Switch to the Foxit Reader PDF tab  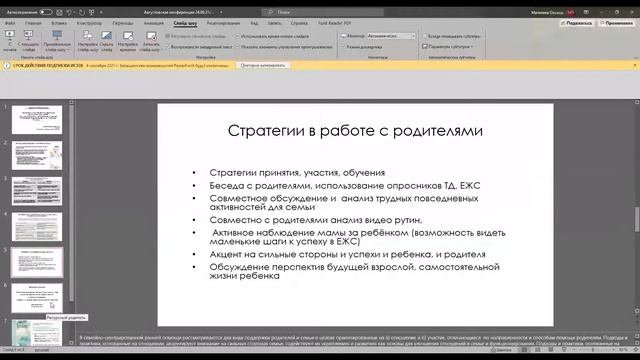click(334, 23)
